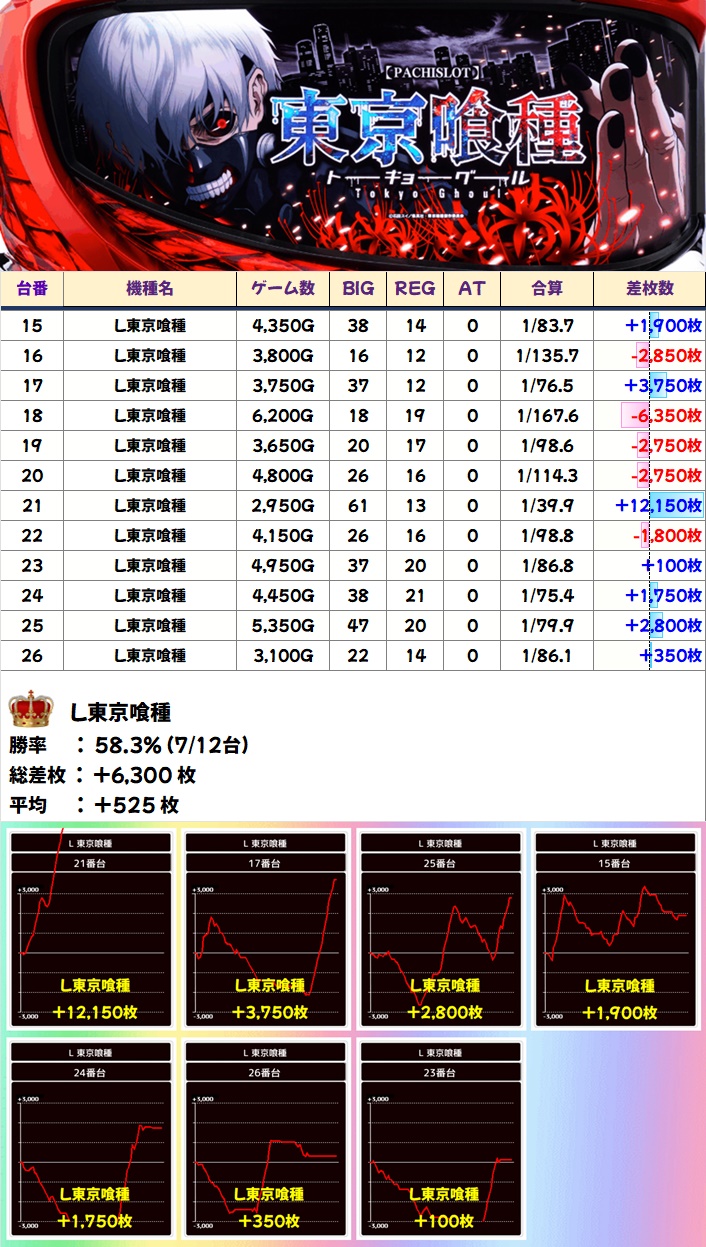Click the 総差枚 +6,300枚 line
This screenshot has height=1247, width=706.
102,775
